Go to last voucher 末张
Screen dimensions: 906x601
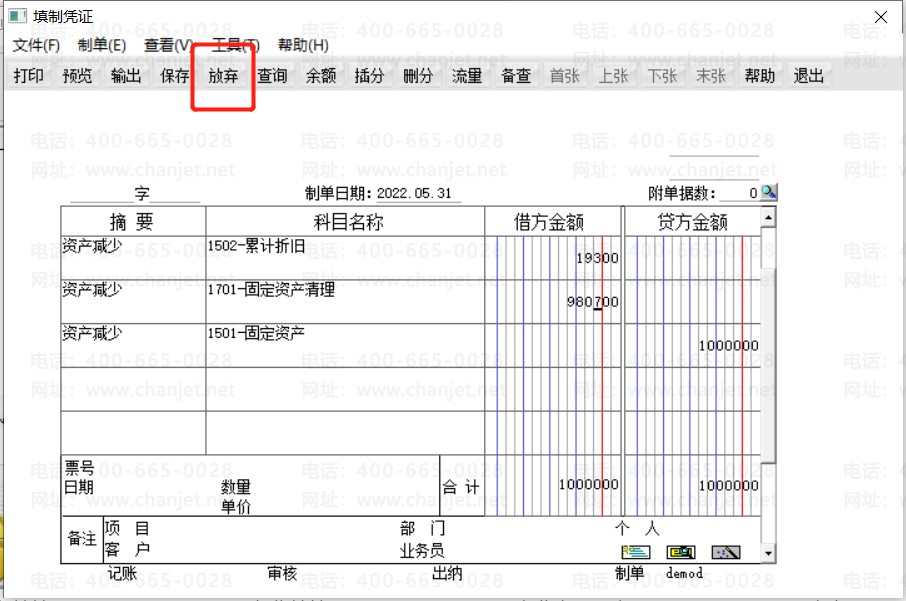[711, 76]
